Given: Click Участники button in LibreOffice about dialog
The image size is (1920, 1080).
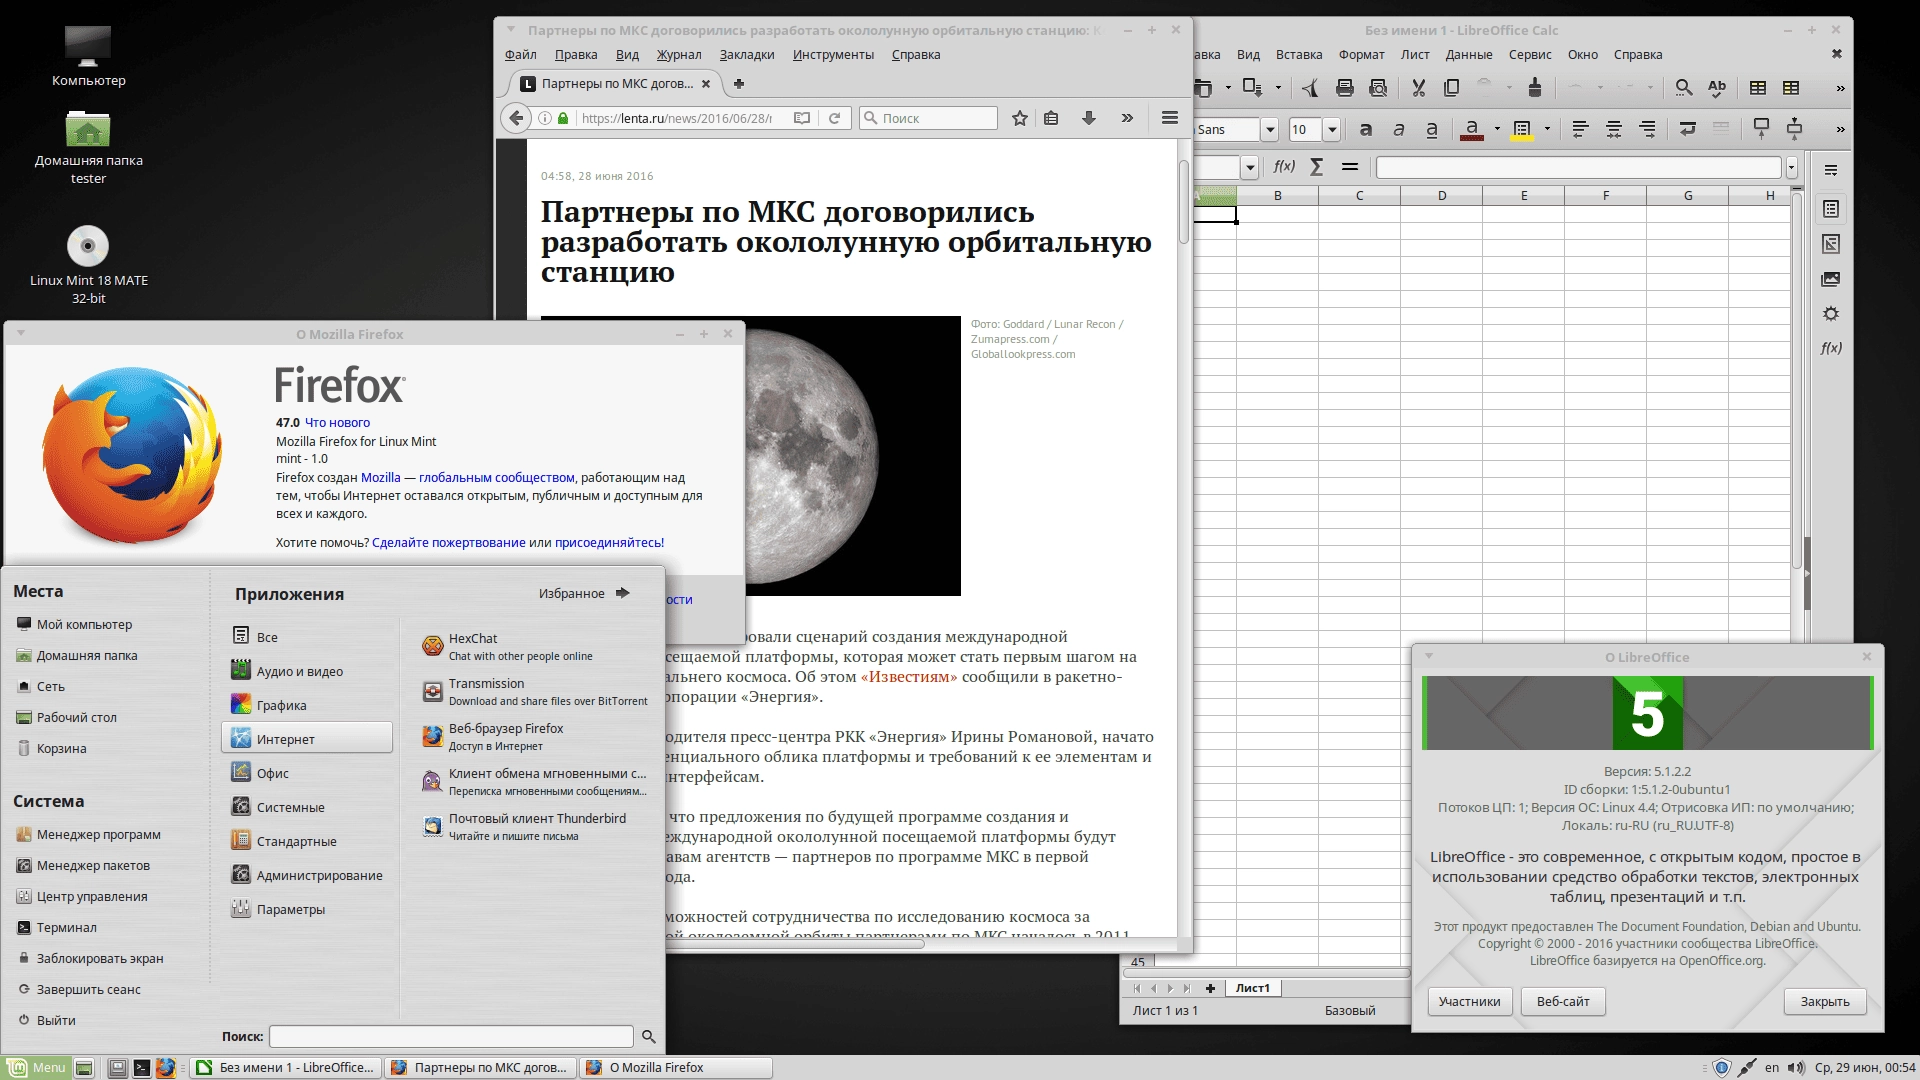Looking at the screenshot, I should click(x=1469, y=1001).
